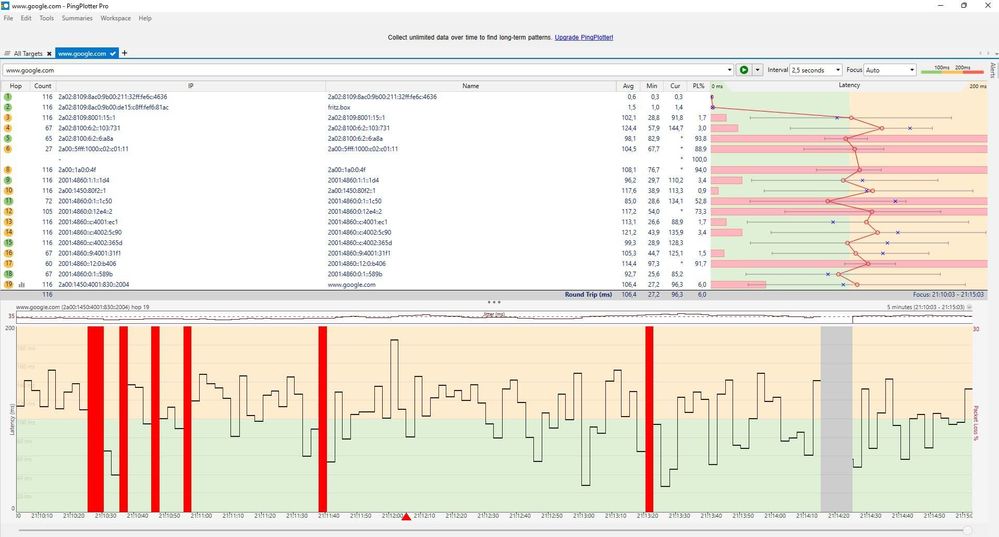Open the target address history dropdown

pos(729,70)
